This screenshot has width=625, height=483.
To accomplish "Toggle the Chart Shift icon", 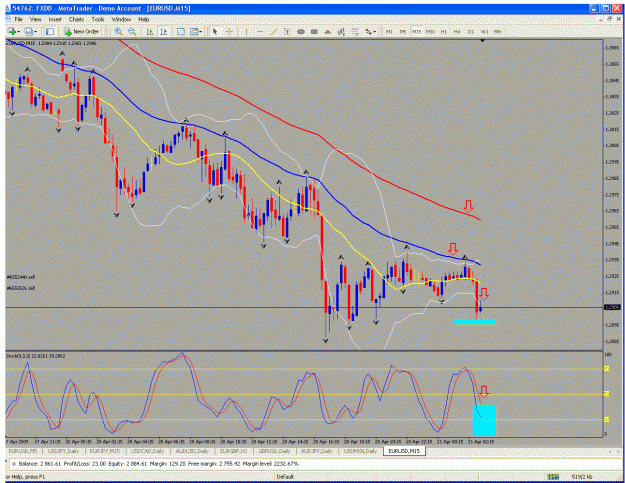I will pyautogui.click(x=163, y=31).
